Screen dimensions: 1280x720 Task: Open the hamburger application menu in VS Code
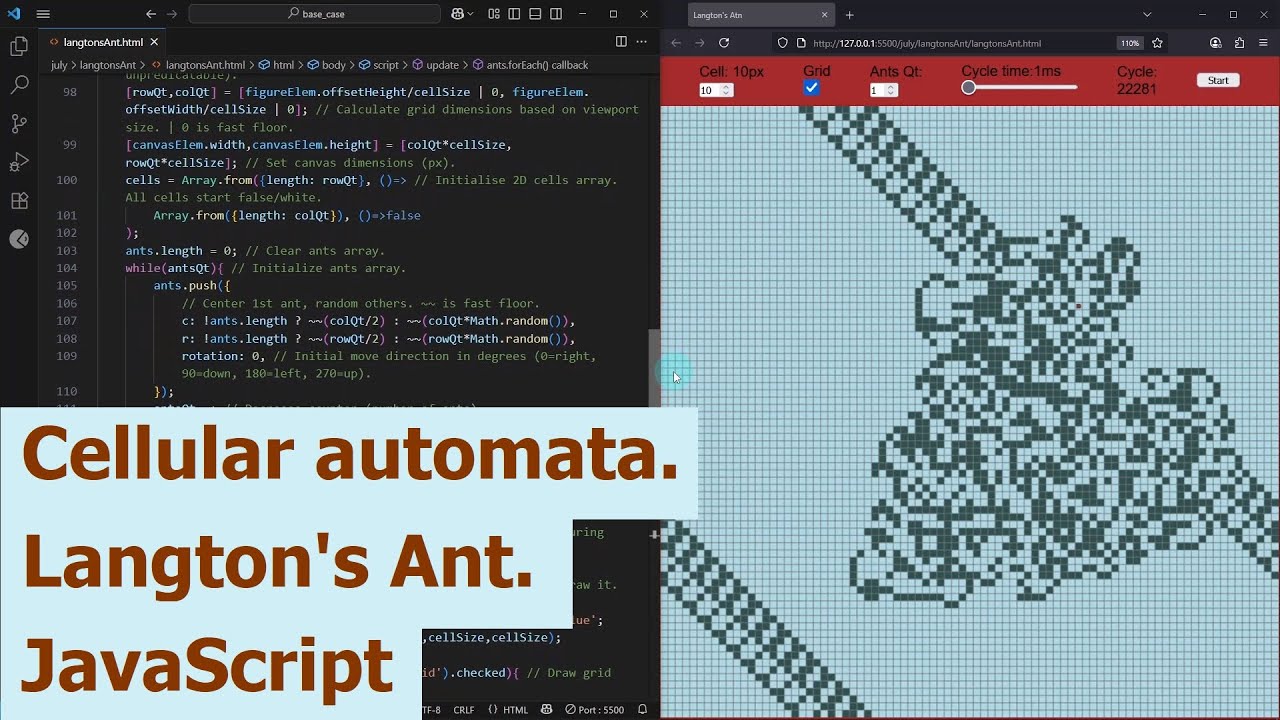coord(43,14)
